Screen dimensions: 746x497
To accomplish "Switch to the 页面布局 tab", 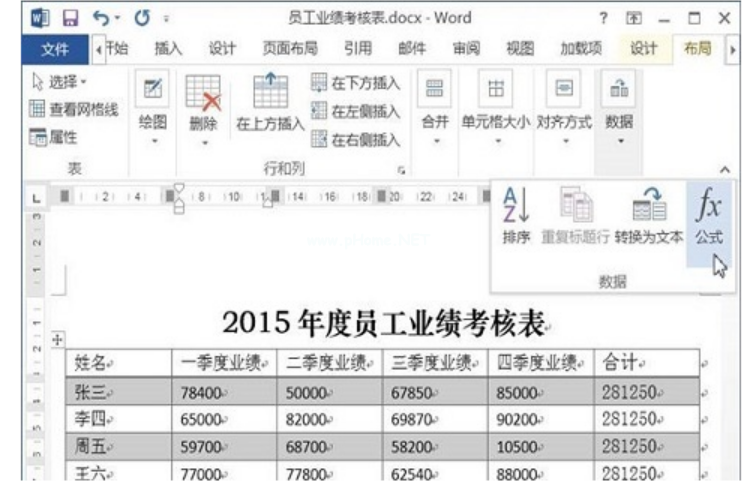I will coord(290,49).
